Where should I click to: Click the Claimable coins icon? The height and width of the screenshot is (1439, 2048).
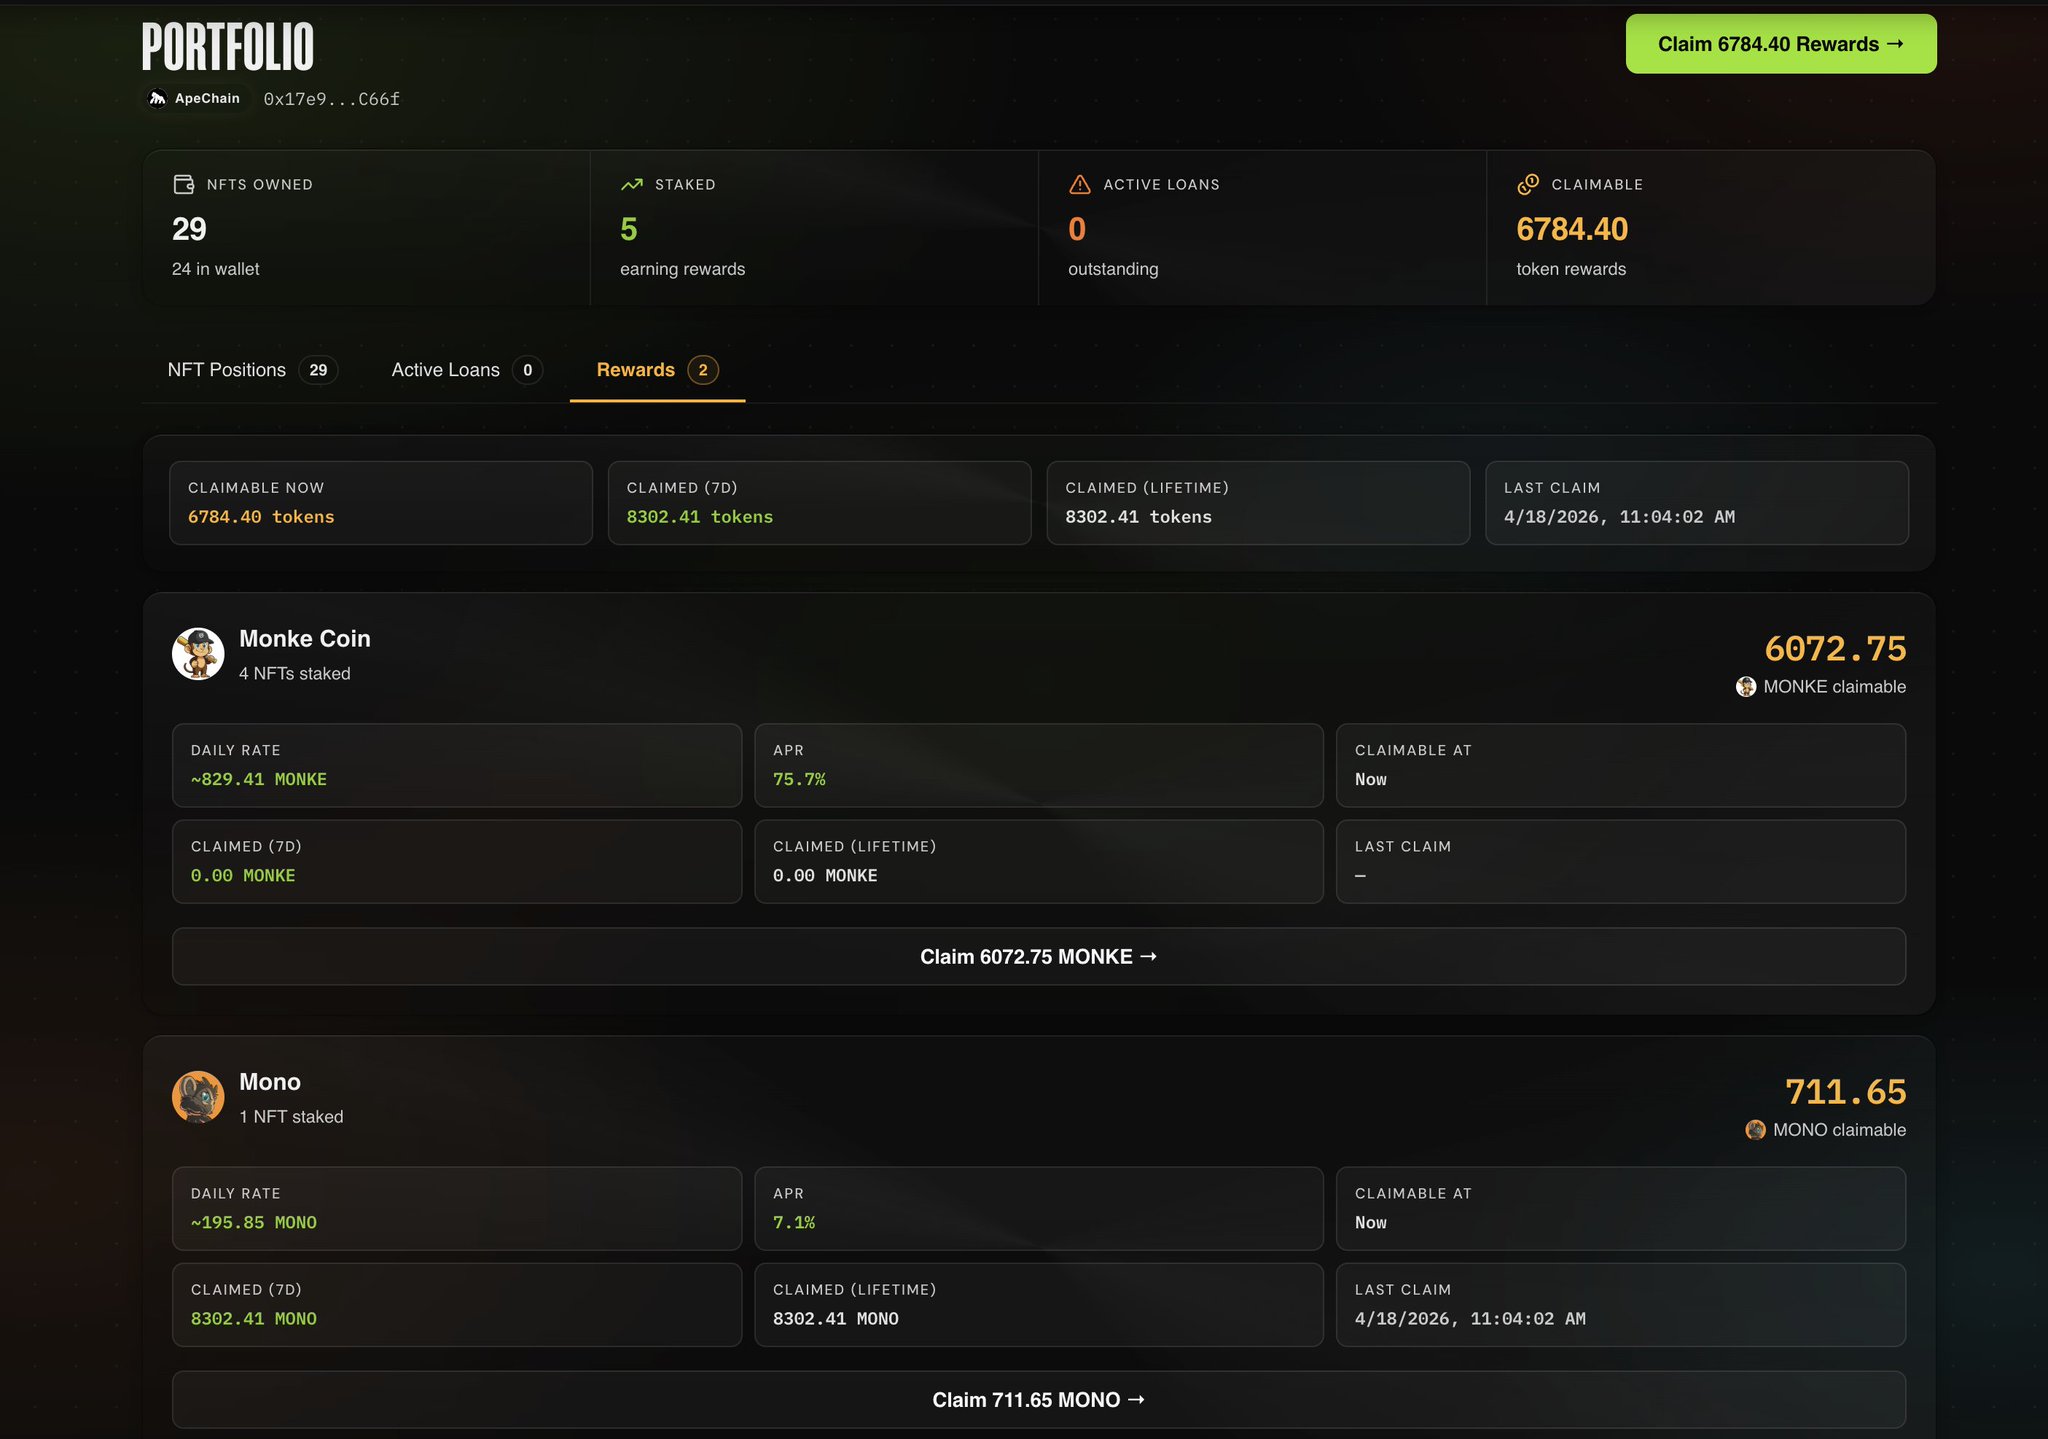pos(1528,185)
